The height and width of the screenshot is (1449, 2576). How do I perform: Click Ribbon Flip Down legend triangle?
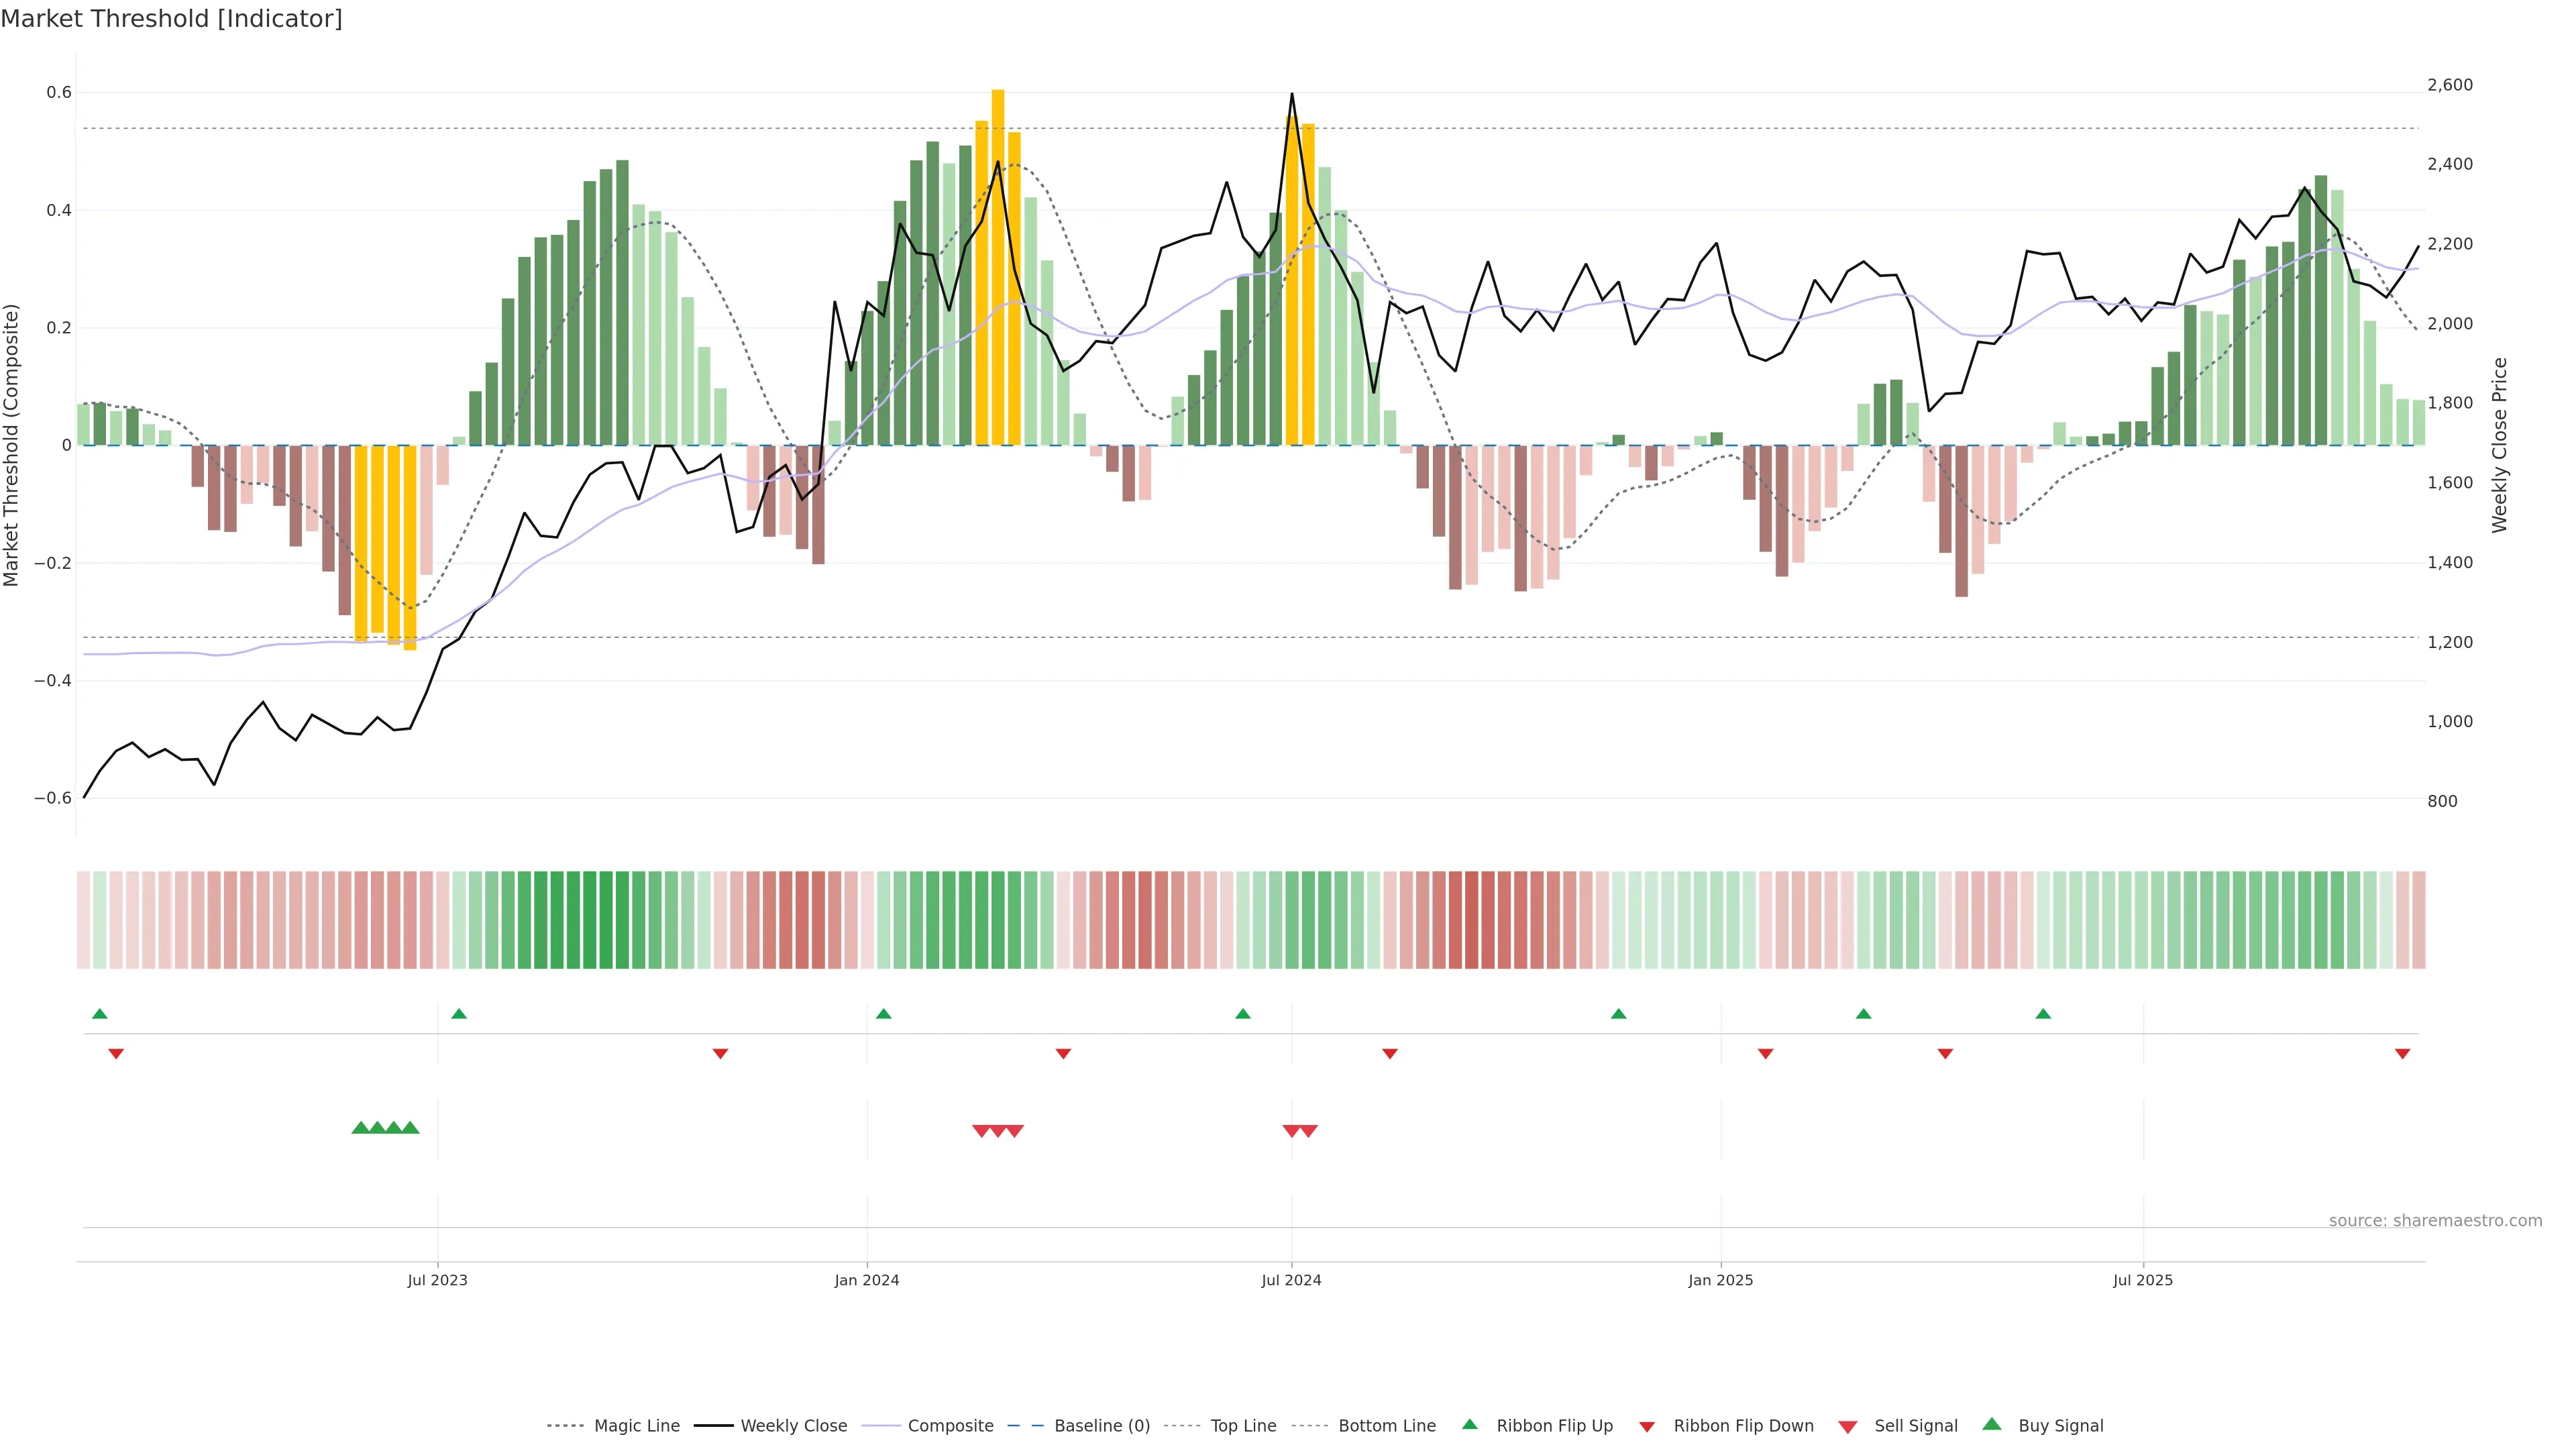pos(1647,1427)
